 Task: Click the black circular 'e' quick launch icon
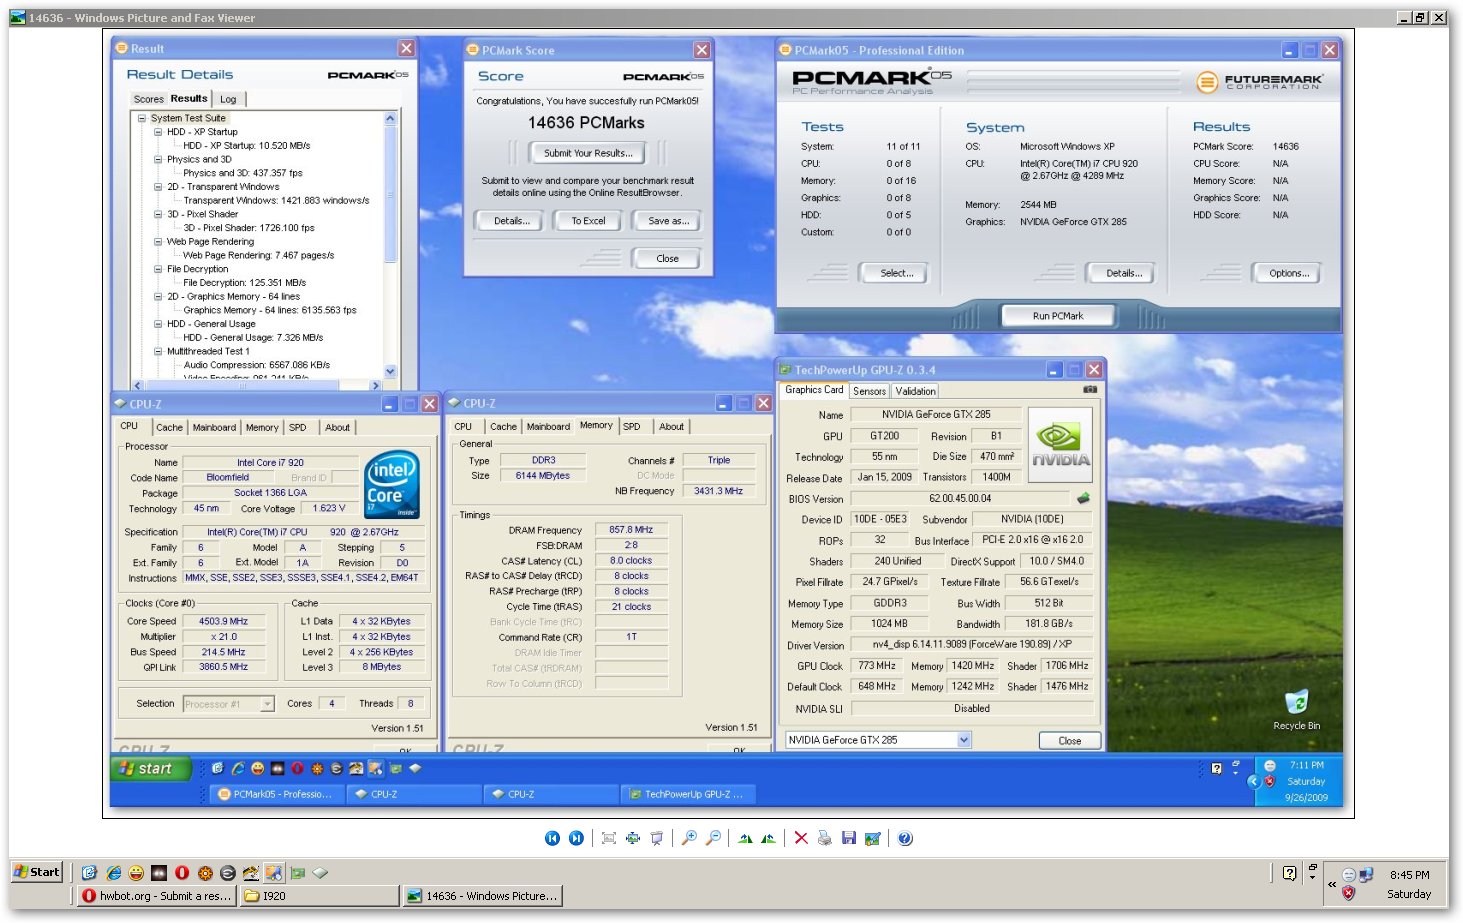pyautogui.click(x=228, y=873)
